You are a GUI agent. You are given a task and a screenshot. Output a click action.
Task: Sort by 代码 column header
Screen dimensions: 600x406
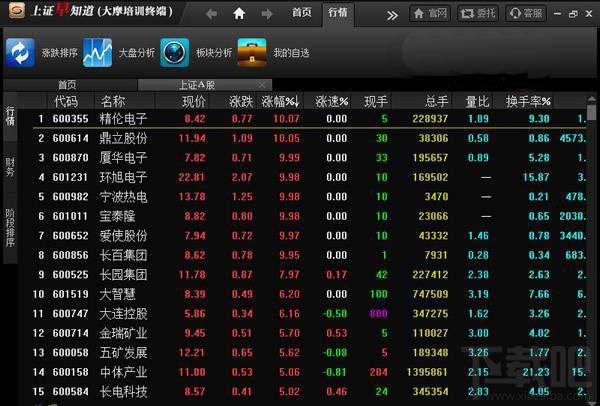66,102
